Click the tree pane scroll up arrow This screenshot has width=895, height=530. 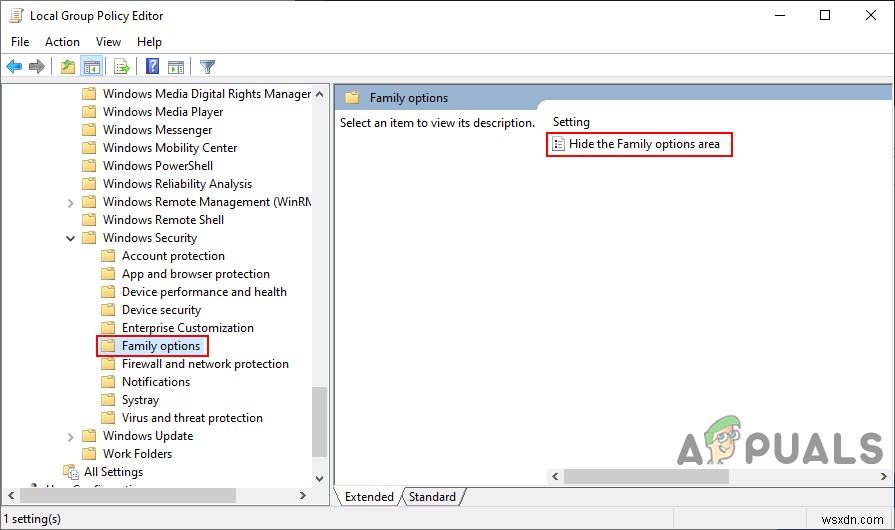click(x=320, y=94)
